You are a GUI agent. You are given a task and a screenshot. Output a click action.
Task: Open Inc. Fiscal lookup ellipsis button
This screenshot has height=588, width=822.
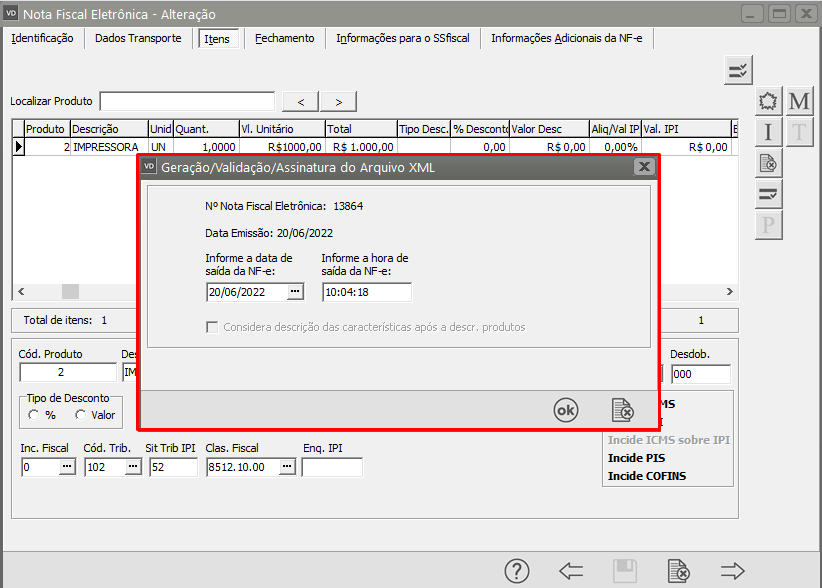click(x=66, y=467)
